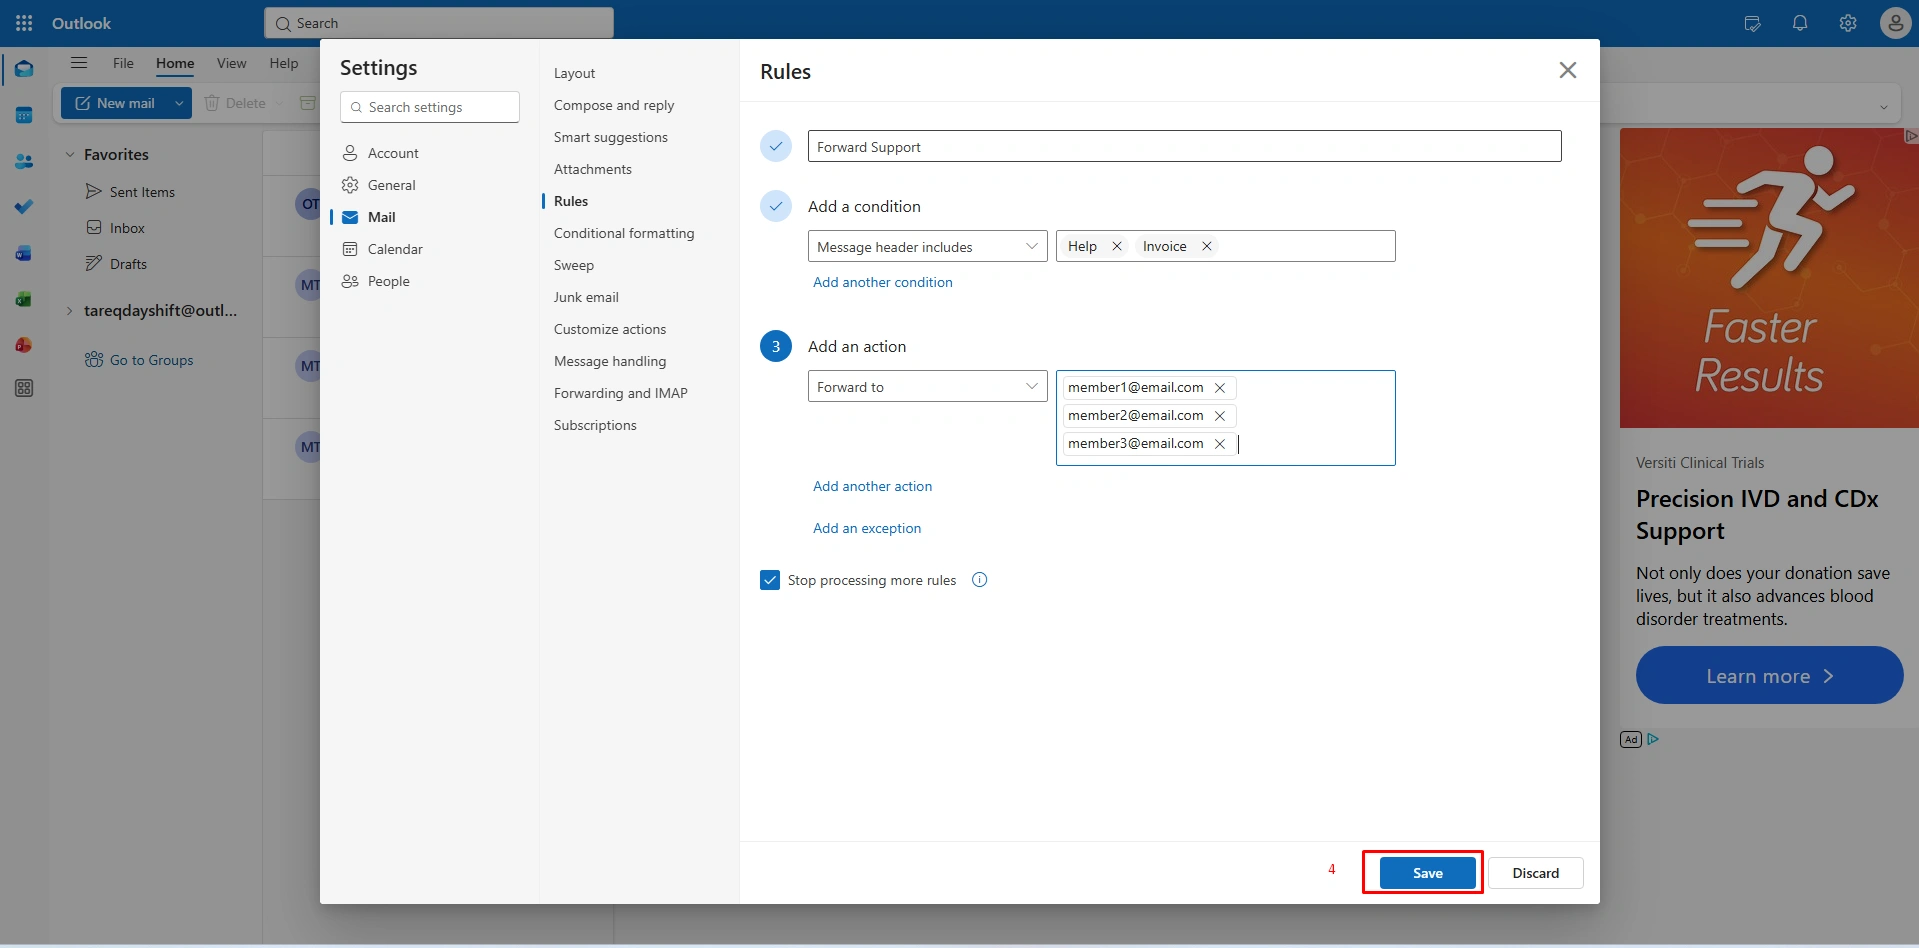
Task: Go to Attachments settings
Action: click(593, 169)
